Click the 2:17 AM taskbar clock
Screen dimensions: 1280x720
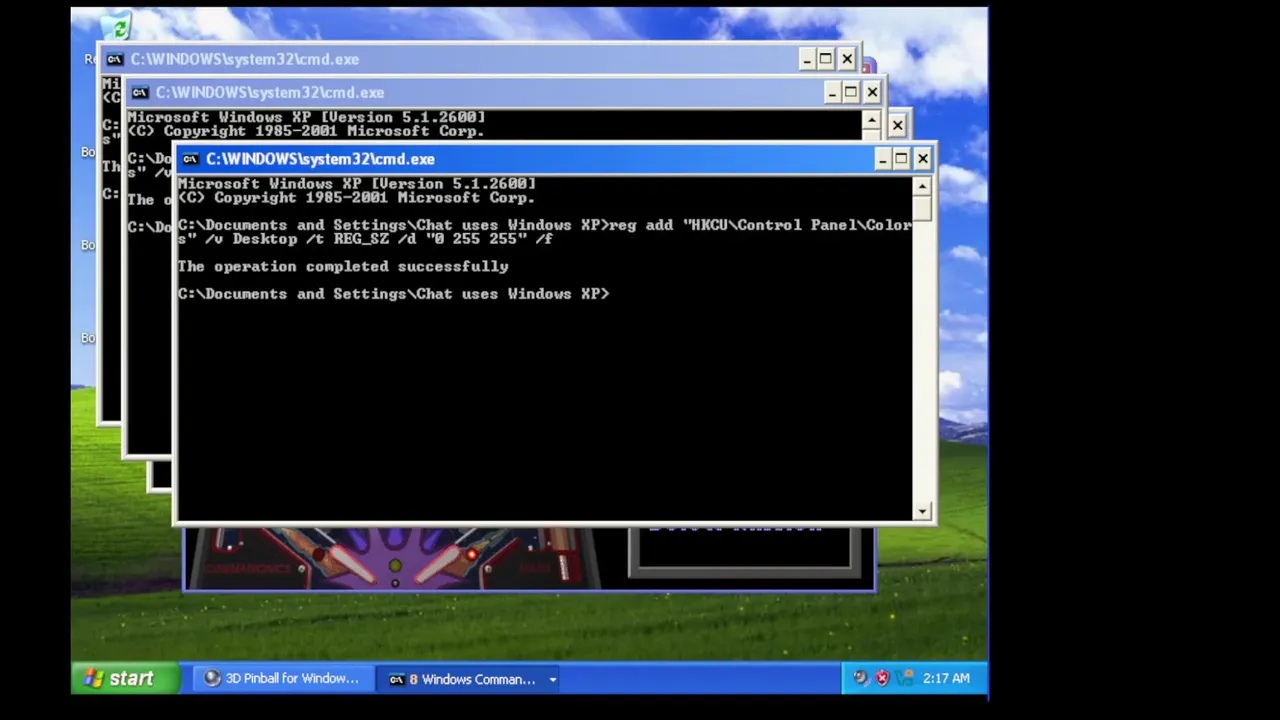click(946, 678)
